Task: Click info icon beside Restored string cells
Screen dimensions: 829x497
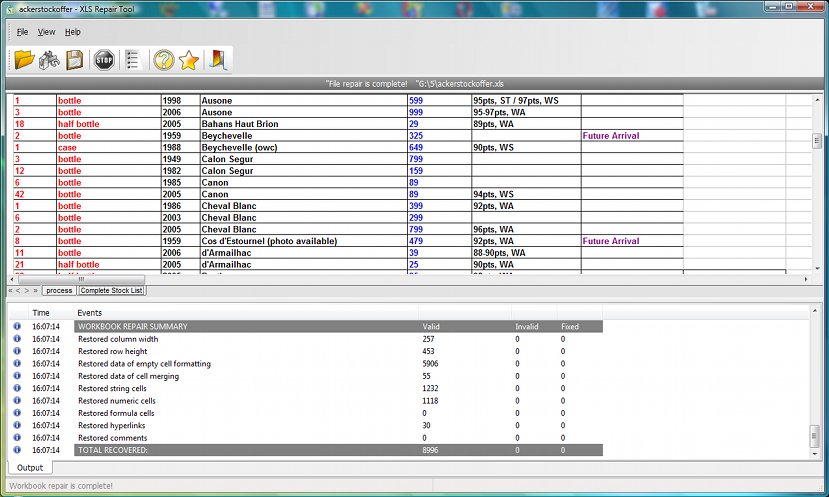Action: tap(17, 388)
